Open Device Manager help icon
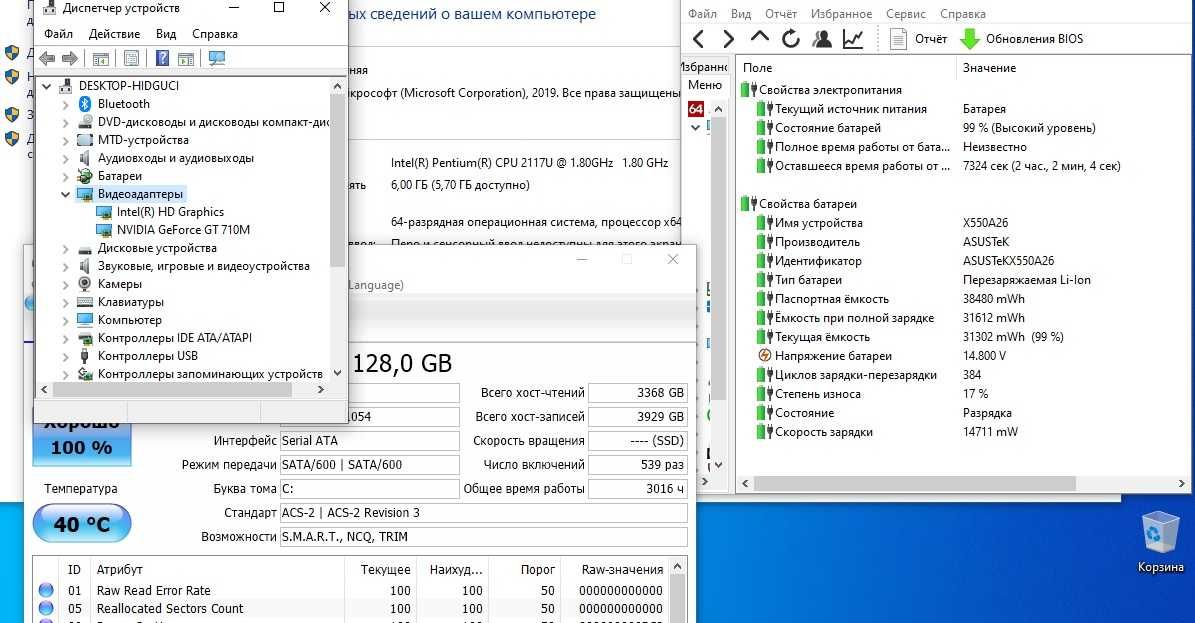The height and width of the screenshot is (623, 1195). click(x=162, y=58)
